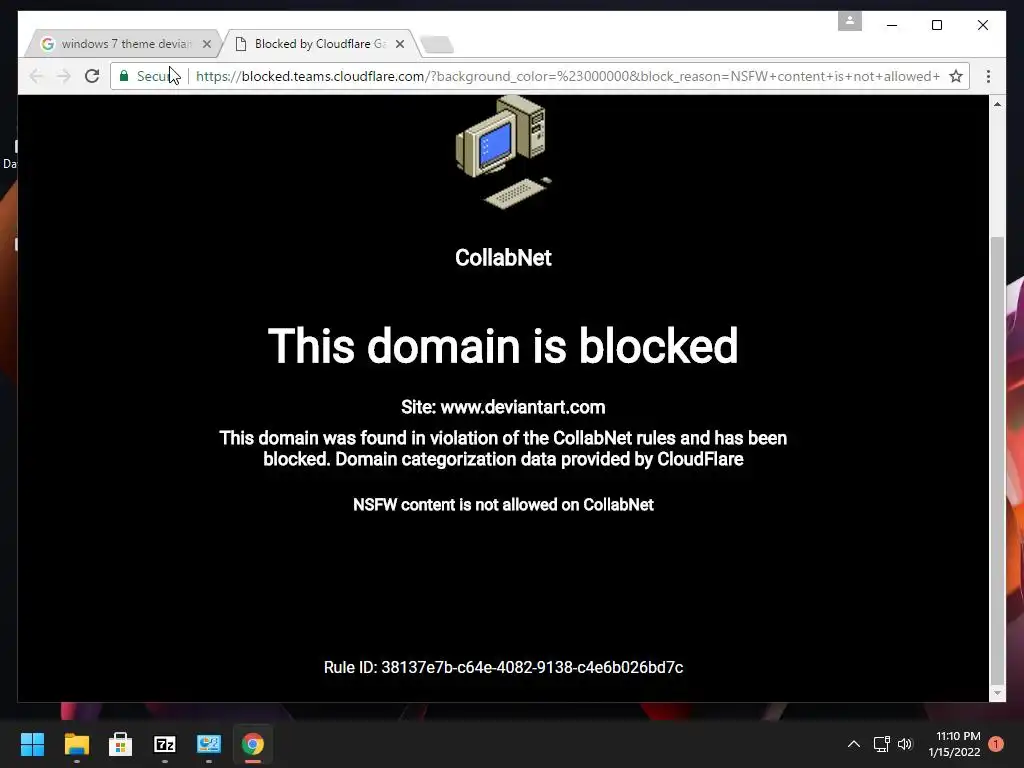Screen dimensions: 1024x768
Task: Reload the blocked page
Action: pyautogui.click(x=92, y=76)
